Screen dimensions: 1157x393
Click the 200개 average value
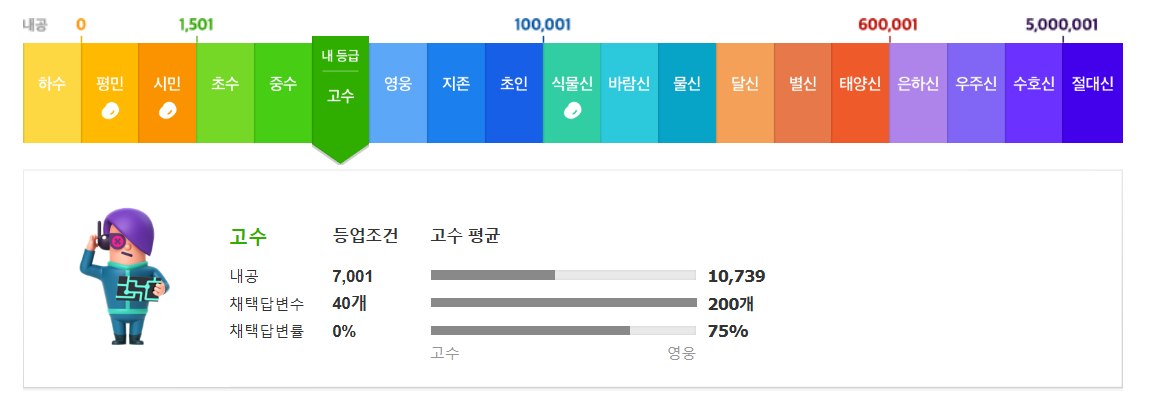[731, 304]
